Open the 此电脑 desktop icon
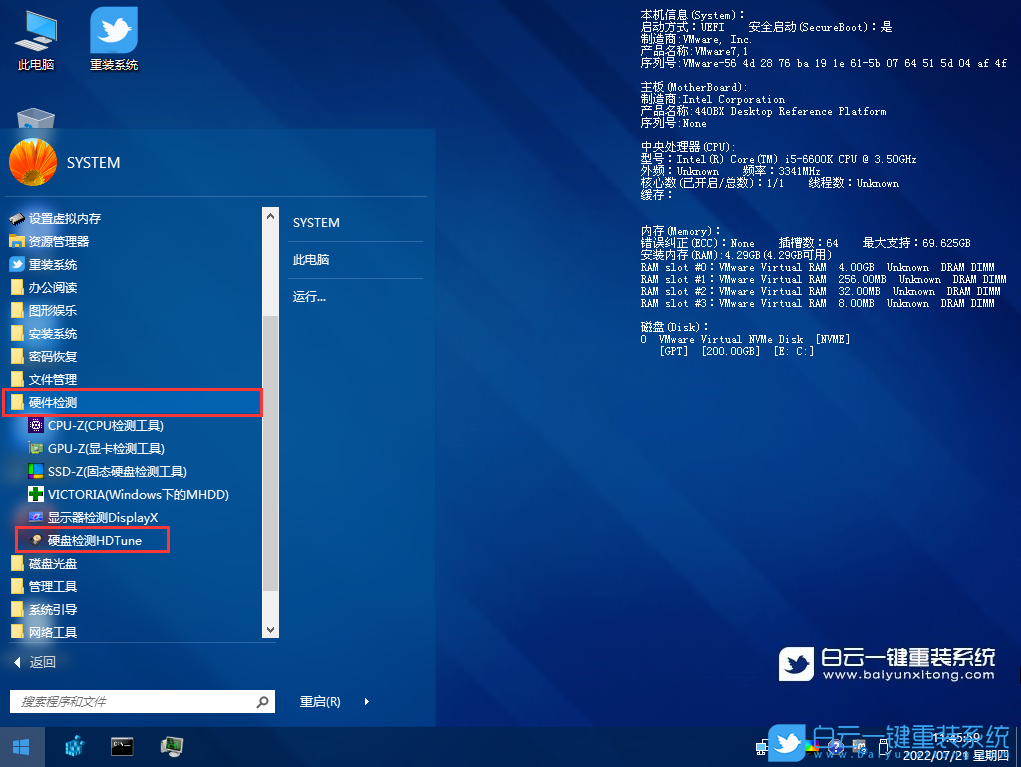This screenshot has width=1021, height=767. click(36, 40)
